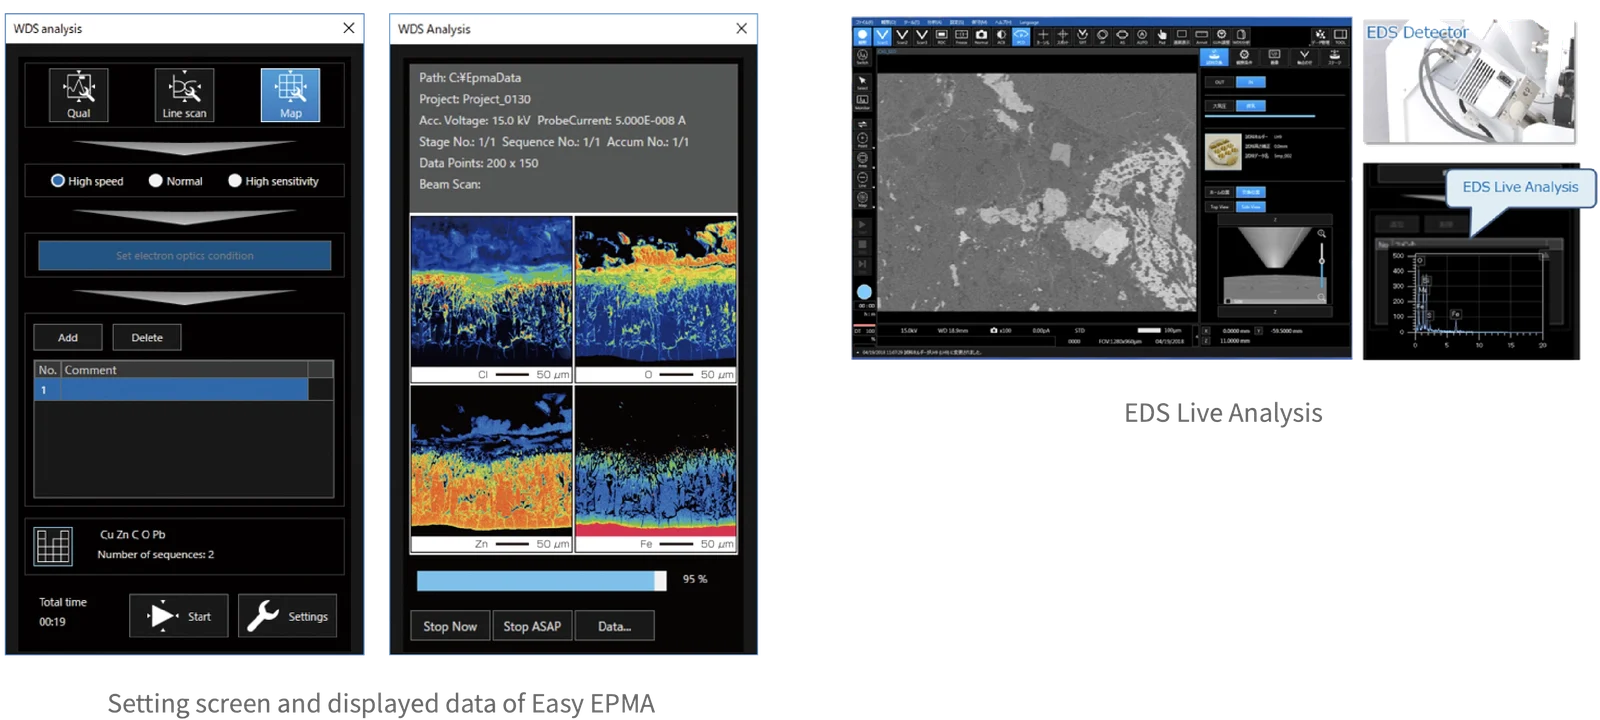Image resolution: width=1600 pixels, height=720 pixels.
Task: Open the Zn element map
Action: (x=492, y=469)
